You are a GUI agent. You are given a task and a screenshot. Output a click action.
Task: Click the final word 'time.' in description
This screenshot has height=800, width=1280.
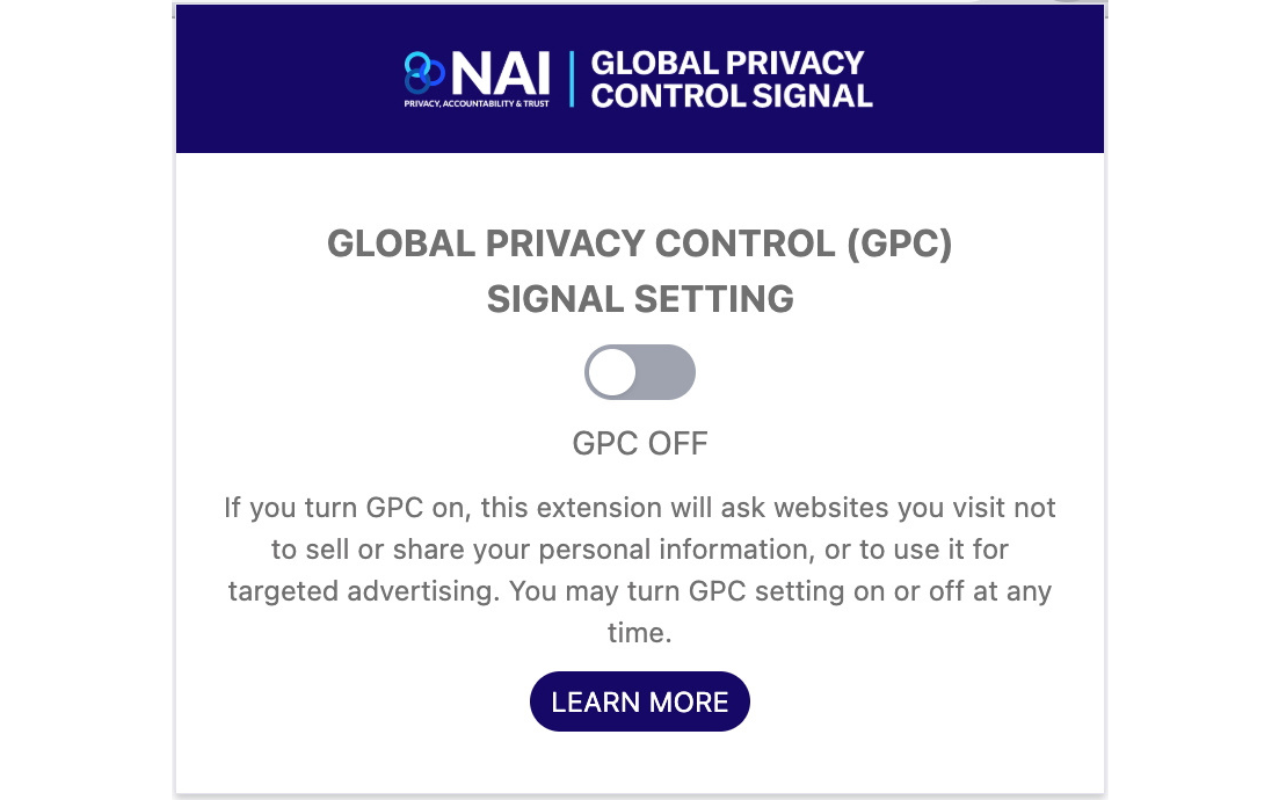click(640, 633)
